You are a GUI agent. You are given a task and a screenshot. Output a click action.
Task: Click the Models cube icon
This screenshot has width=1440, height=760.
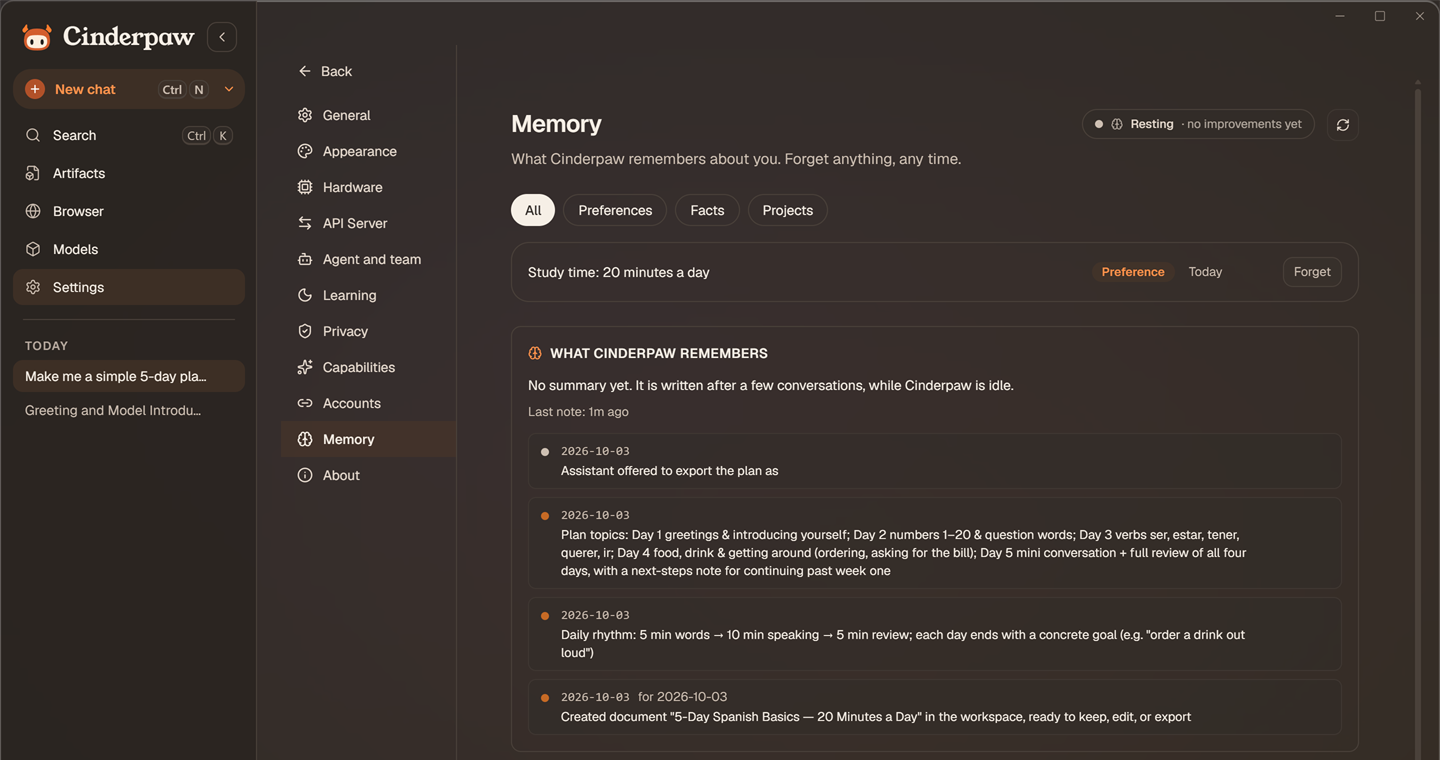(33, 249)
